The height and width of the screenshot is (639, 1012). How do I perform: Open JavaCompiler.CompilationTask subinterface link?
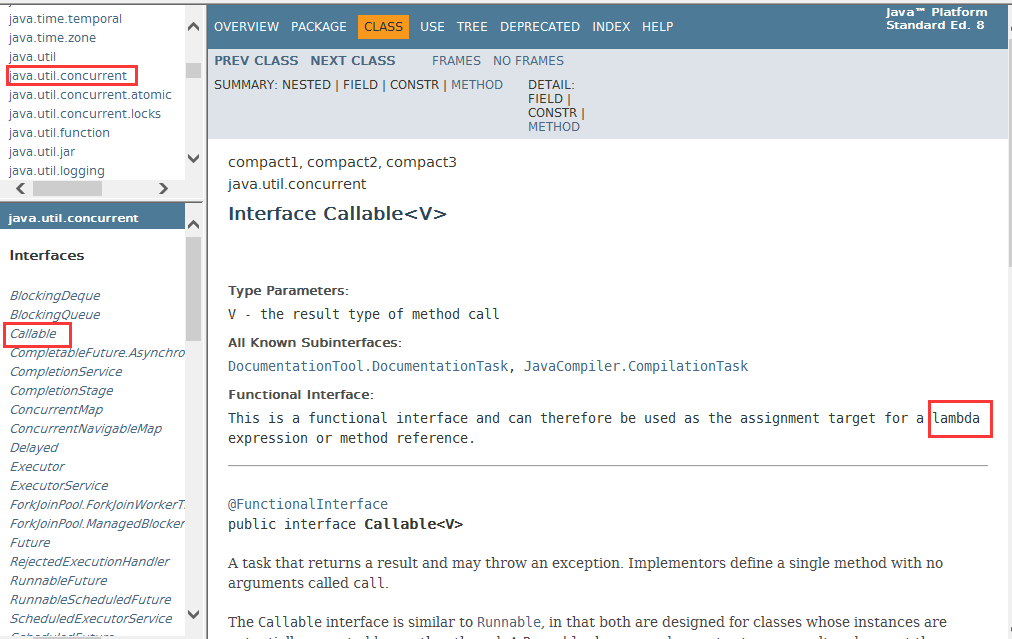click(636, 366)
